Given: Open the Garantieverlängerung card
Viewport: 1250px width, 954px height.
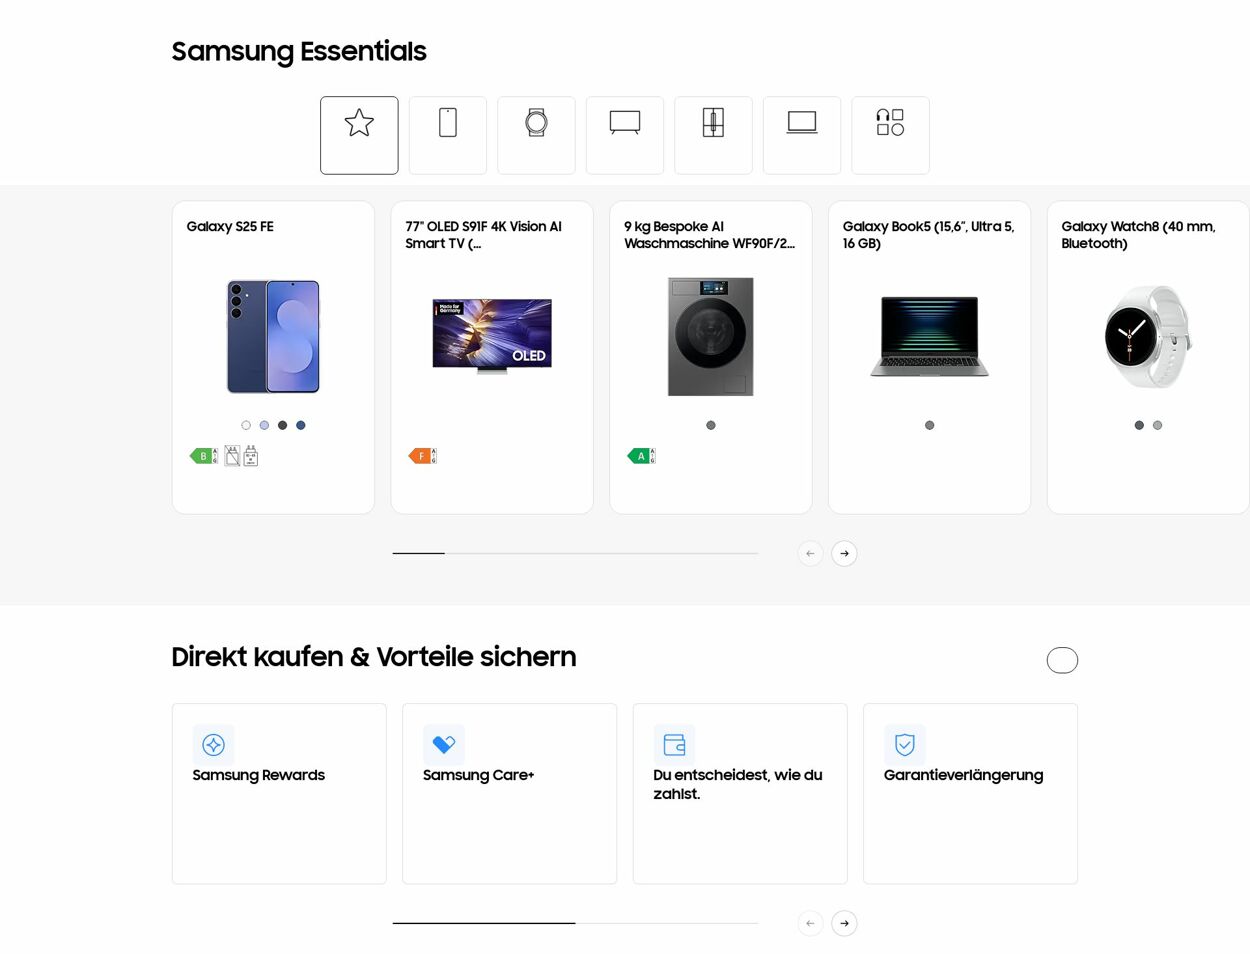Looking at the screenshot, I should (970, 793).
